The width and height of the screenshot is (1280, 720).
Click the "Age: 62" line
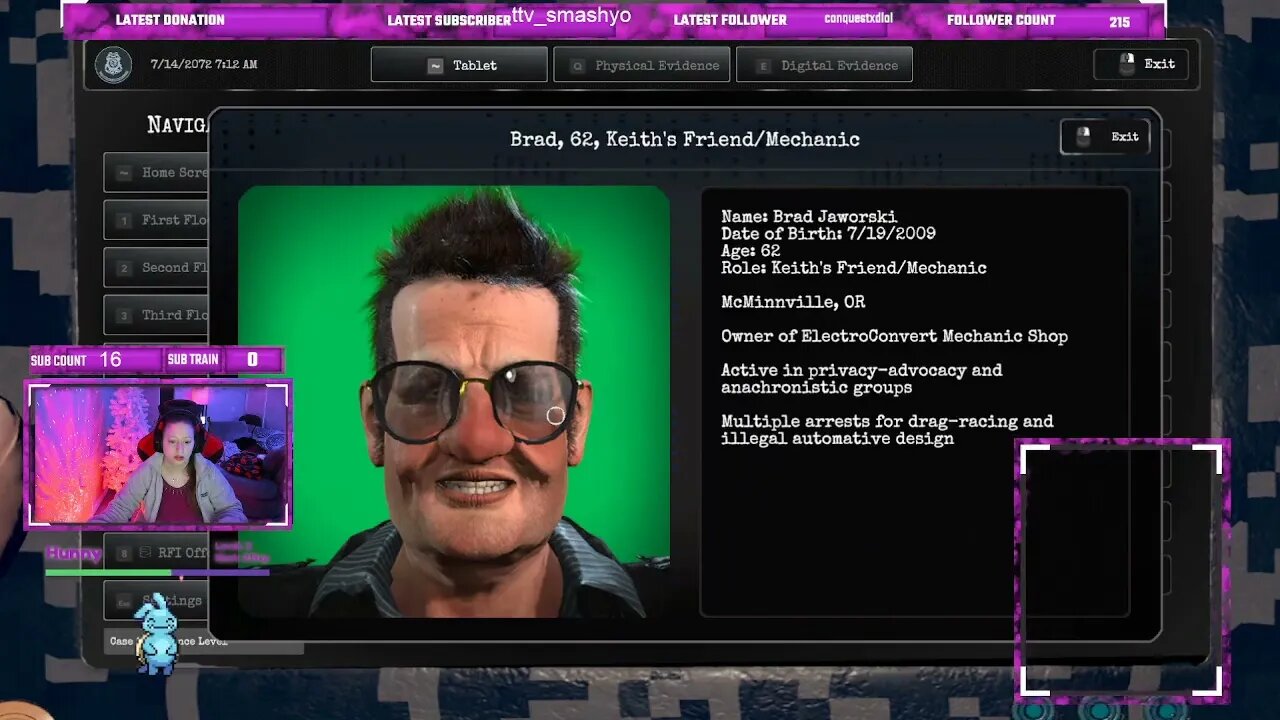pyautogui.click(x=750, y=251)
